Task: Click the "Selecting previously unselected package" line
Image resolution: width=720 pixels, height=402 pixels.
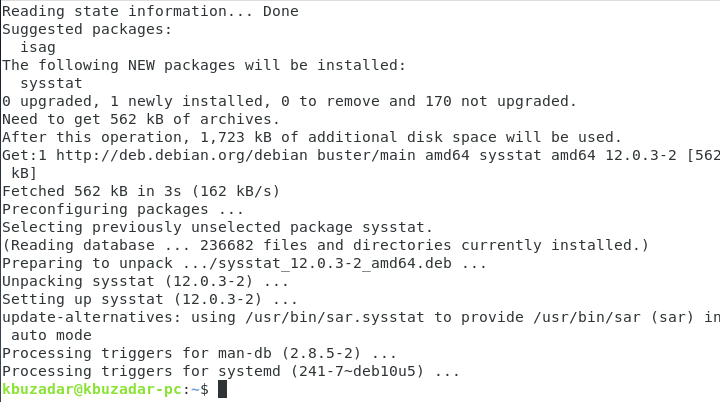Action: pyautogui.click(x=217, y=227)
